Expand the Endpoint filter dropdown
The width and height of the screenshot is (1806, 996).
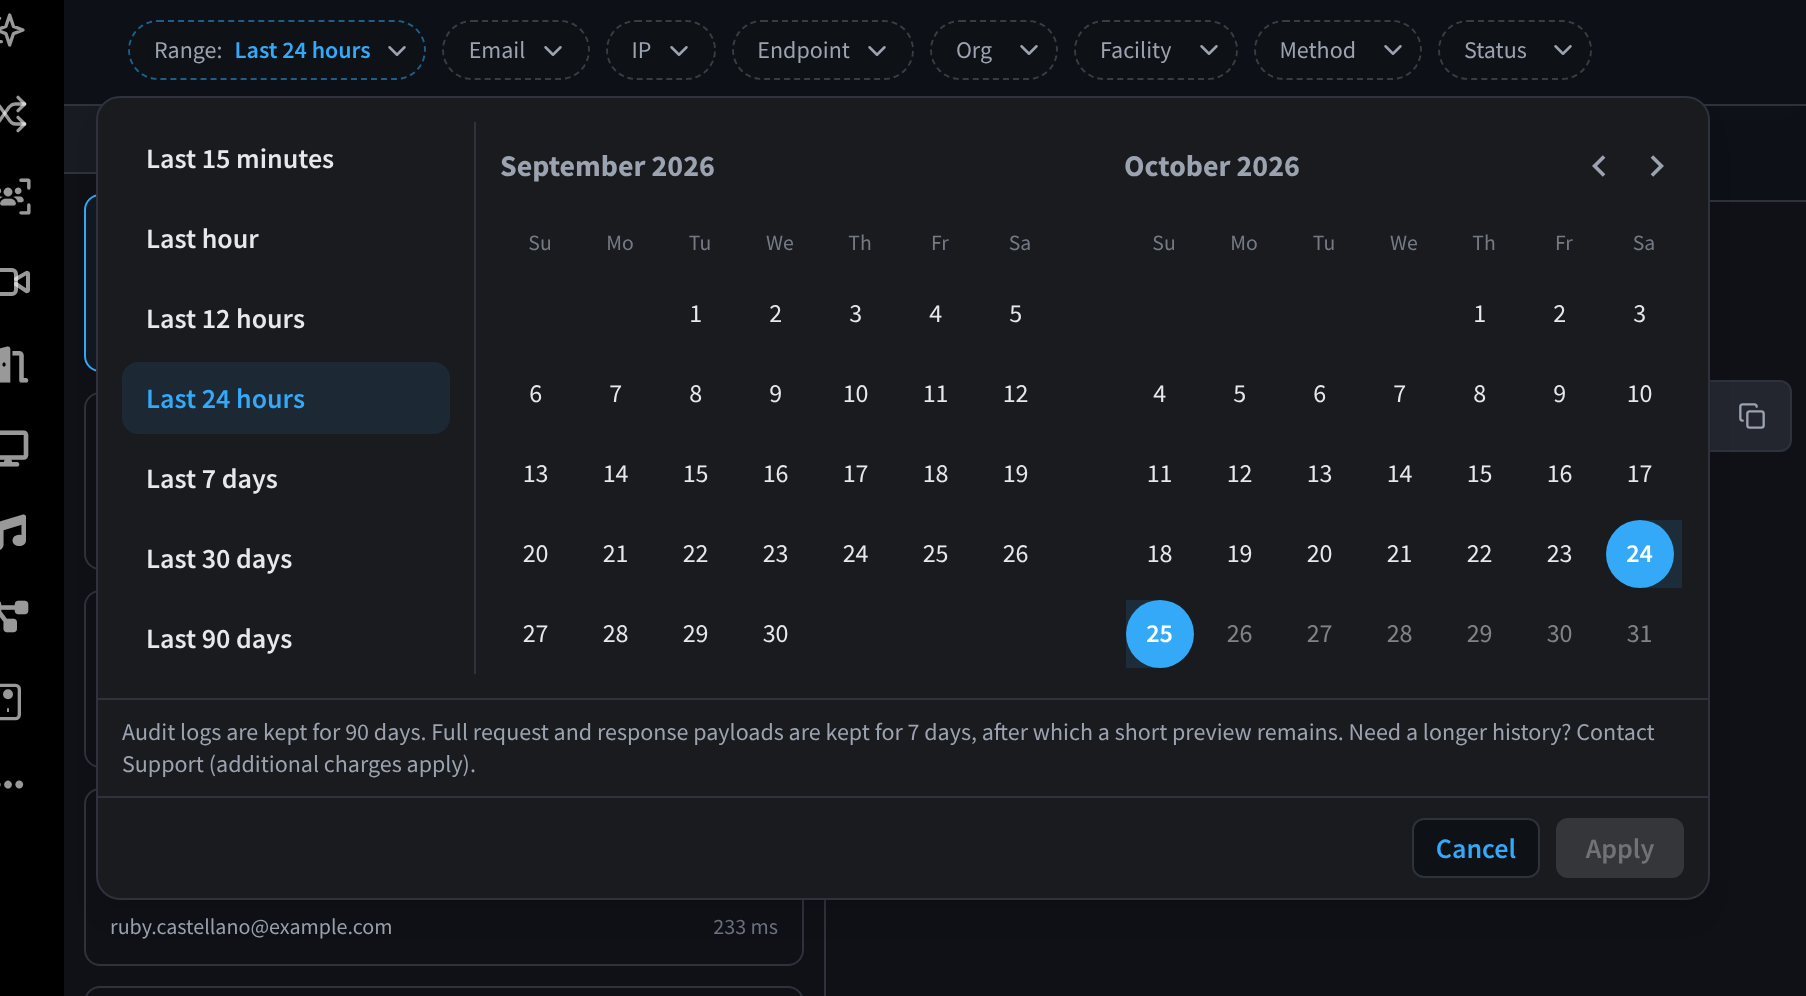822,50
